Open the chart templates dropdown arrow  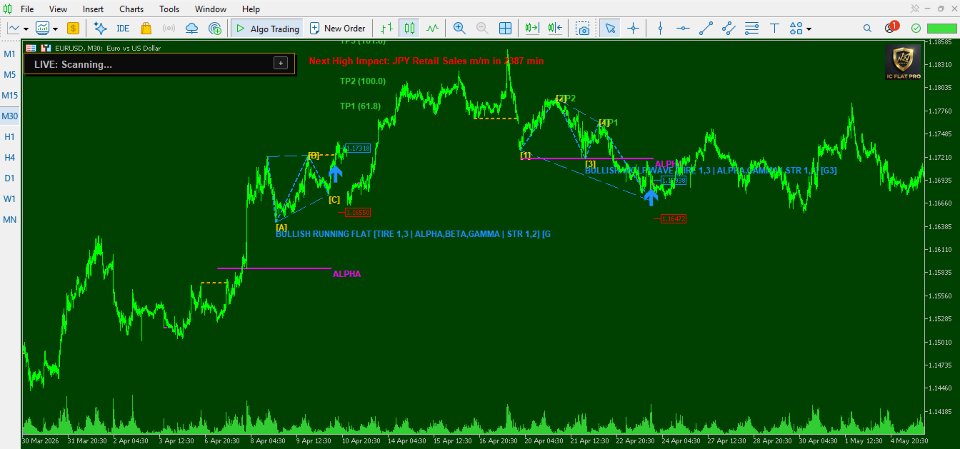coord(55,29)
